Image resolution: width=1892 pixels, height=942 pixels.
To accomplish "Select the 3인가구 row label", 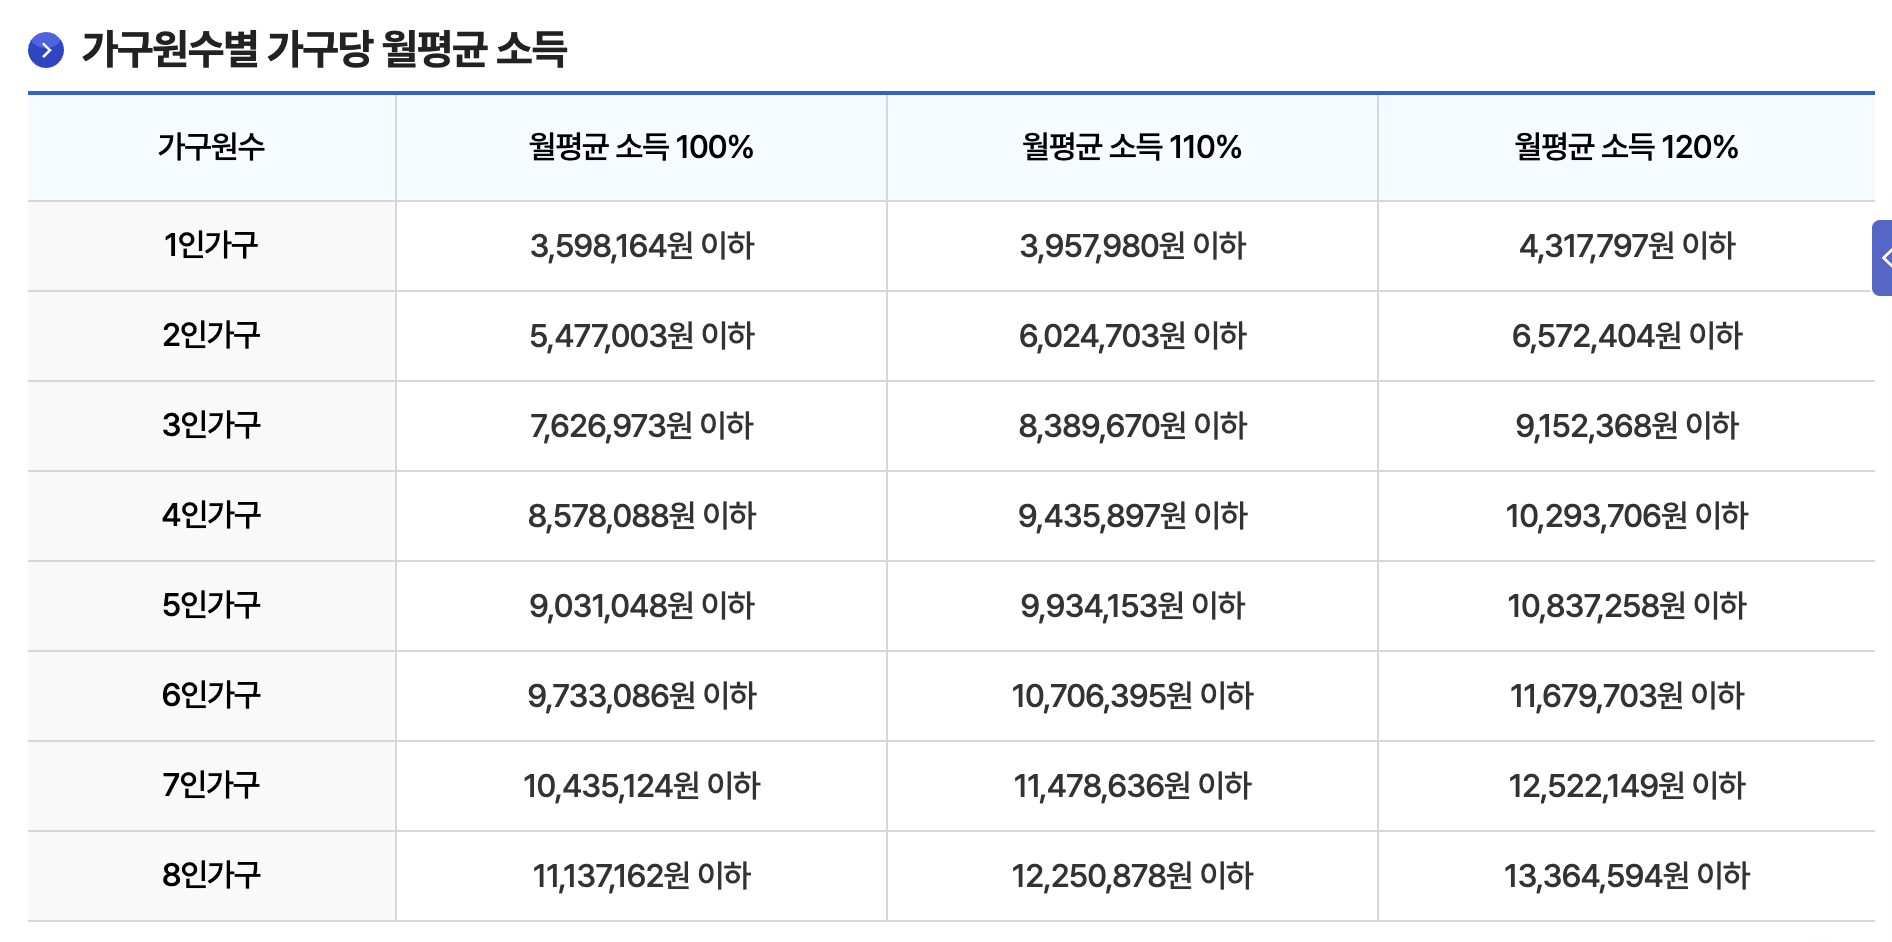I will (212, 426).
